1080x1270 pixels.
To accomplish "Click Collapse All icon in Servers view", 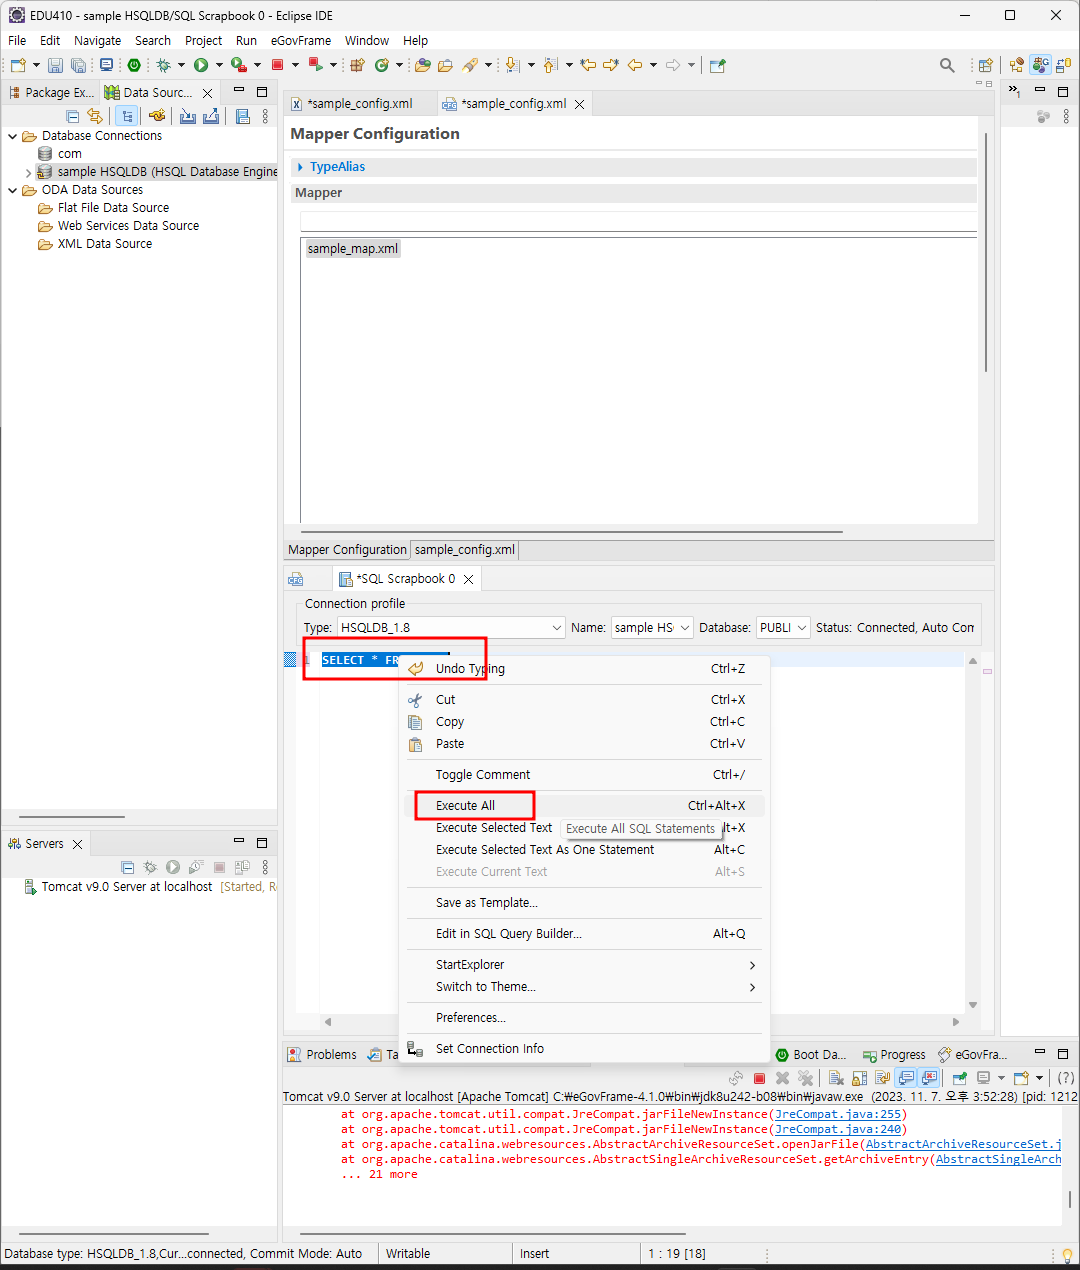I will pos(127,867).
